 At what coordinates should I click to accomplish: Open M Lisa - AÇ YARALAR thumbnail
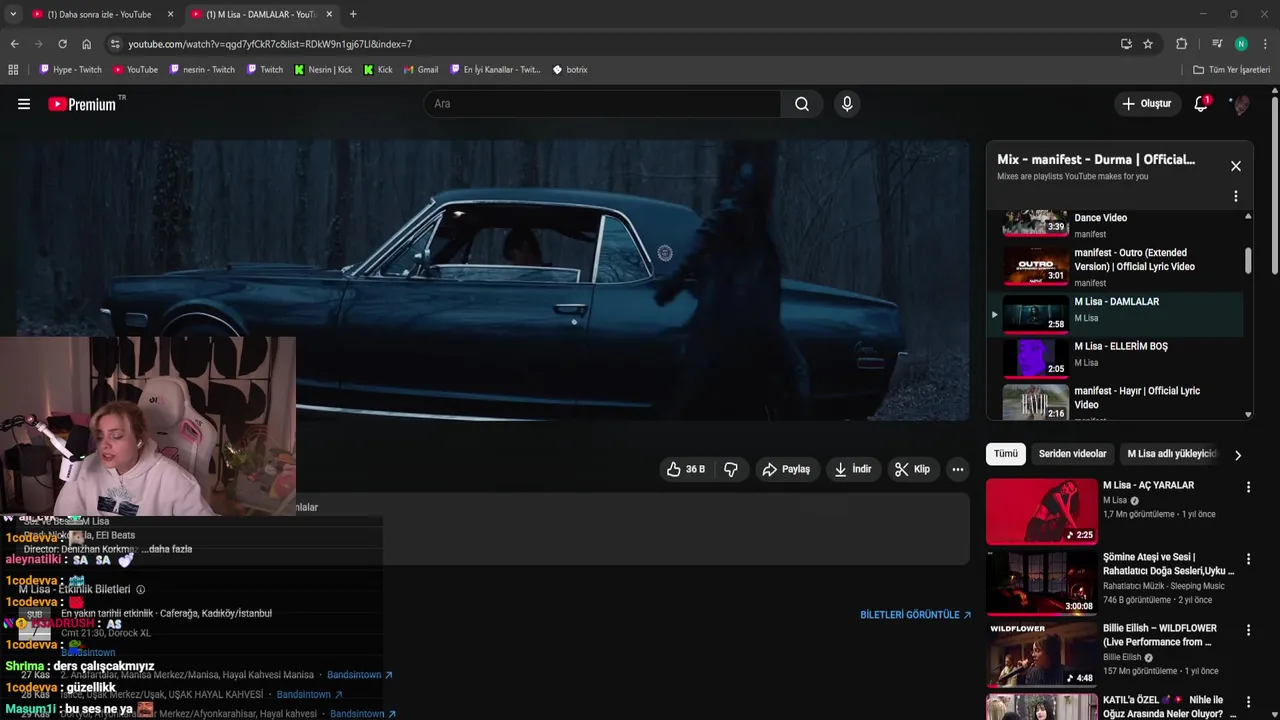click(1041, 511)
